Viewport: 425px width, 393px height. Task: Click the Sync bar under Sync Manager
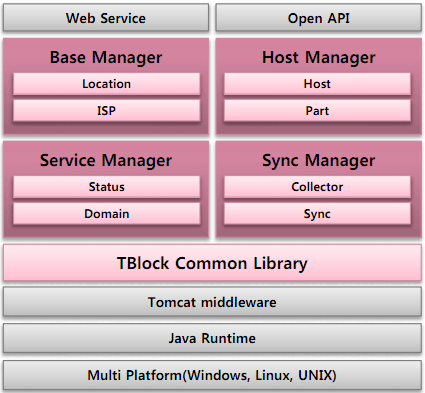[x=317, y=214]
